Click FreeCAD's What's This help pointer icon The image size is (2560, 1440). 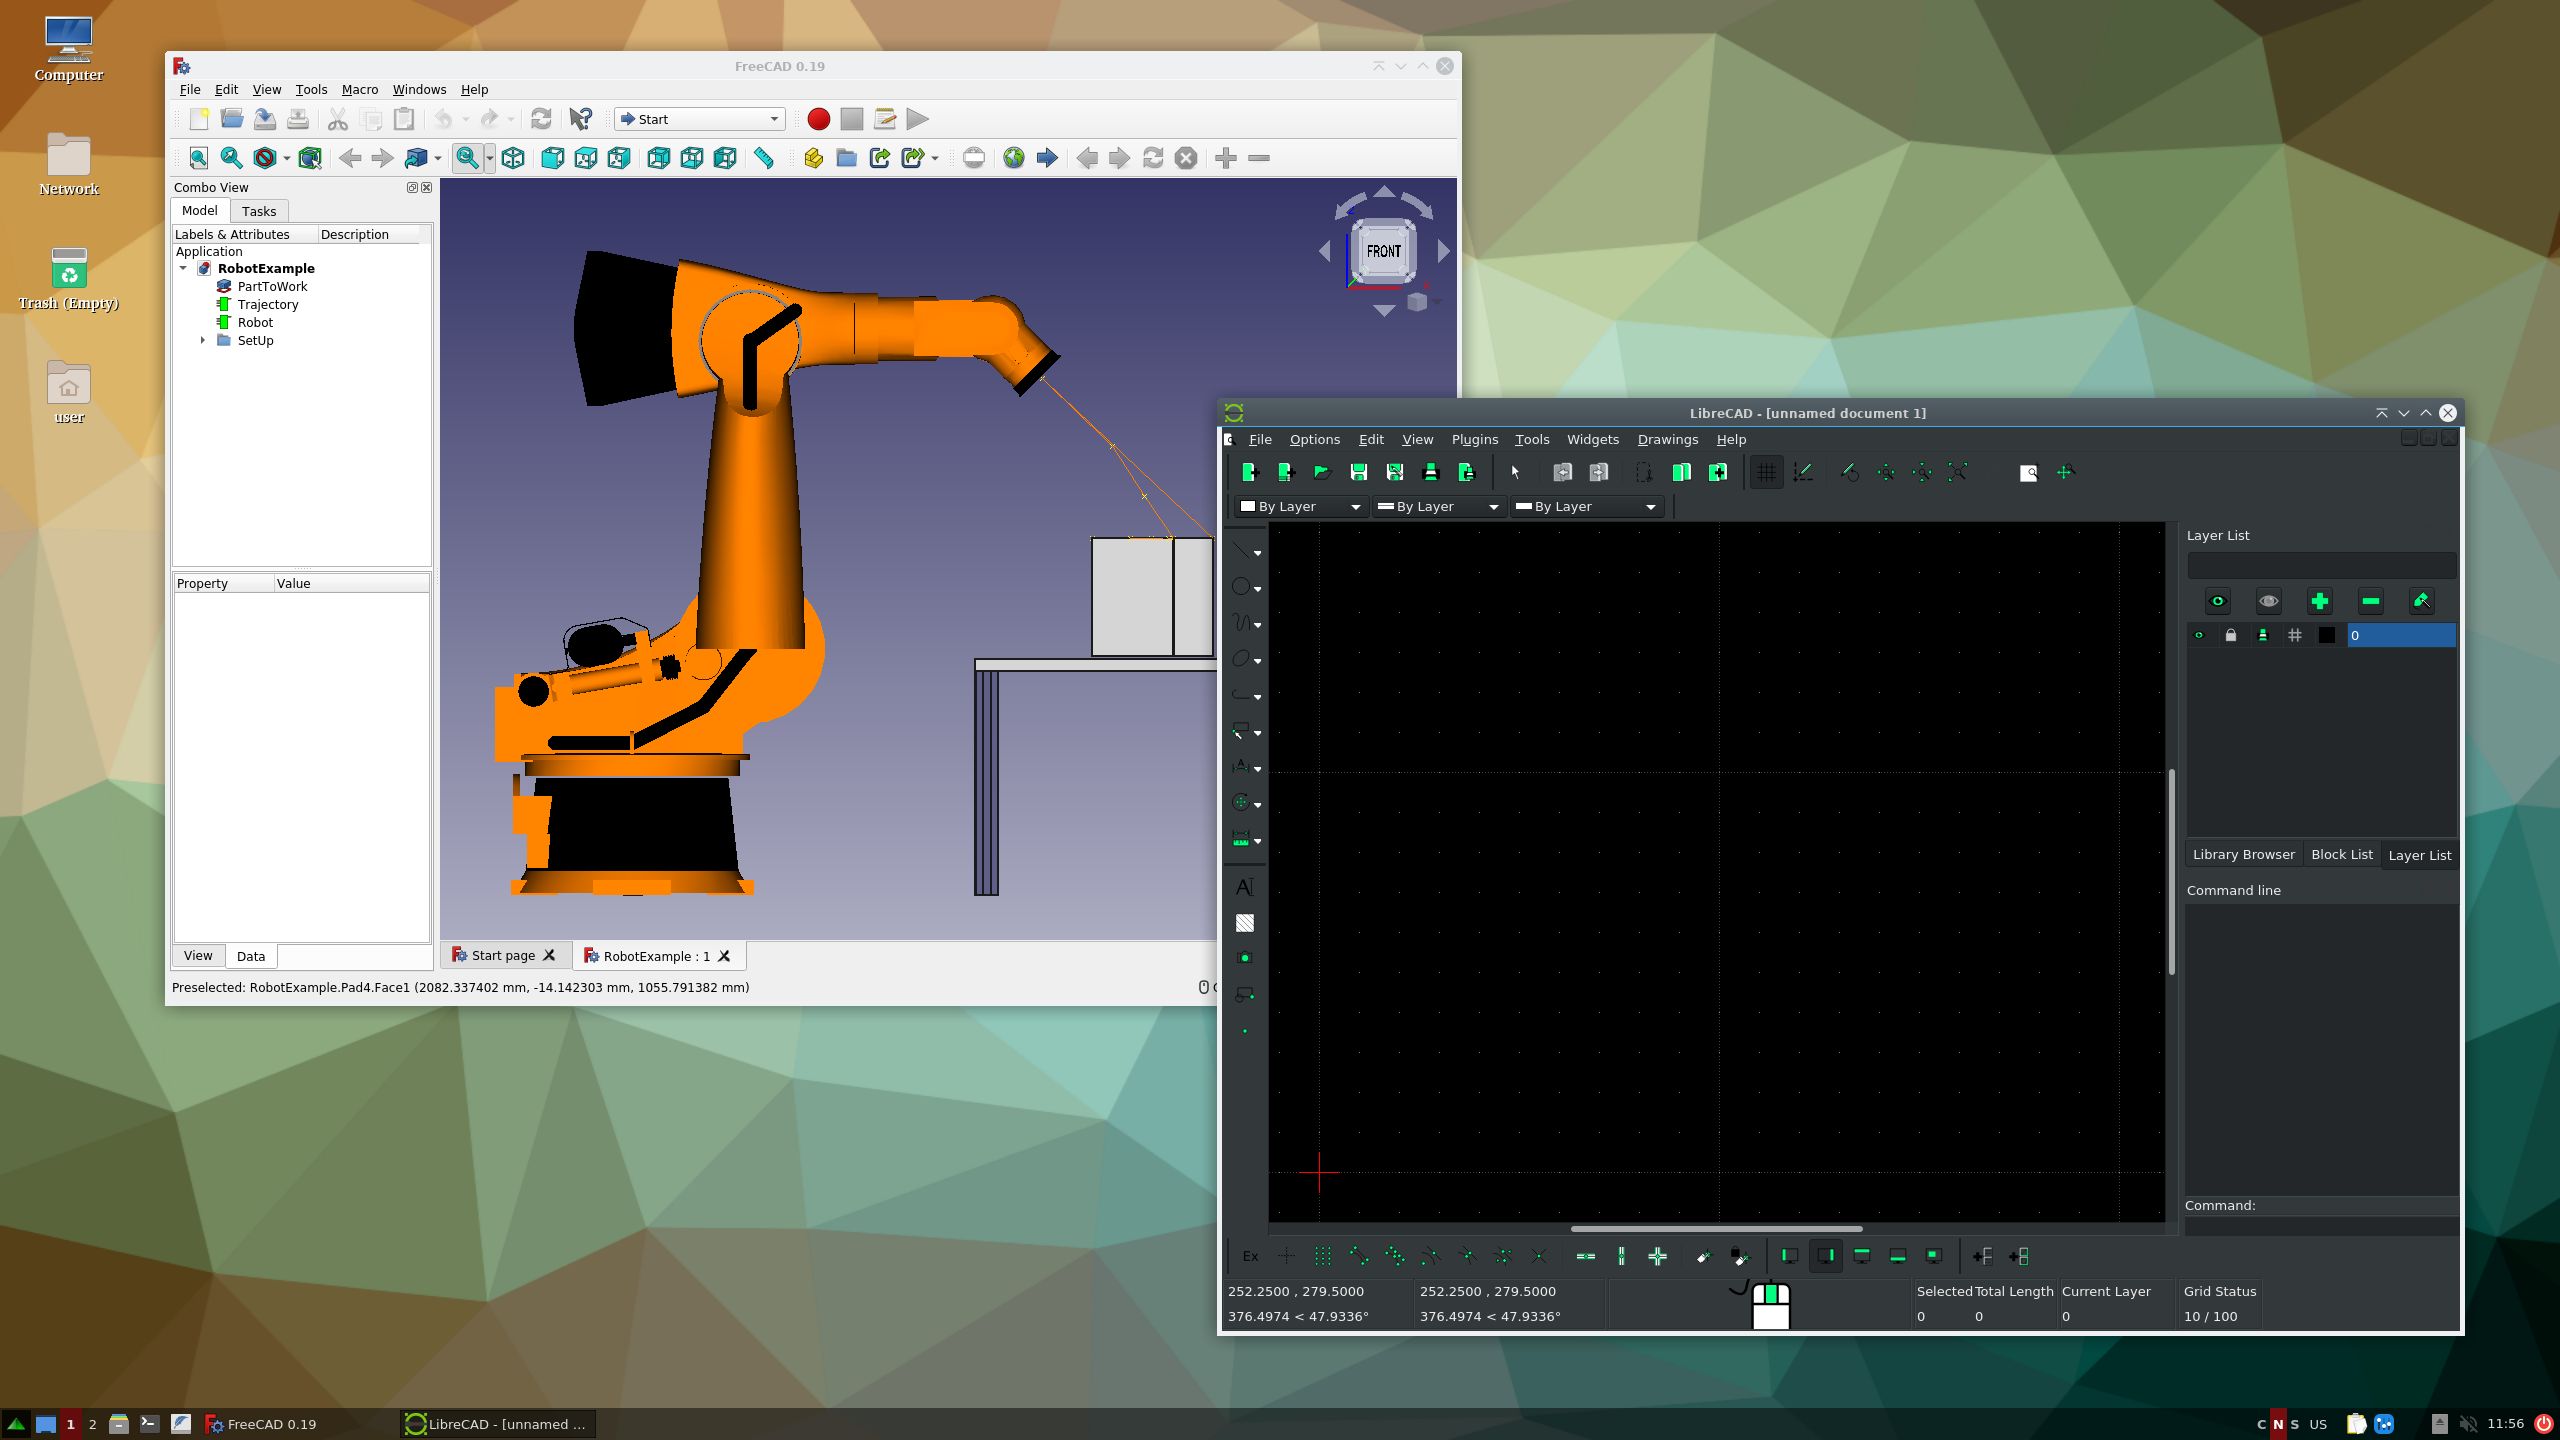click(x=581, y=119)
